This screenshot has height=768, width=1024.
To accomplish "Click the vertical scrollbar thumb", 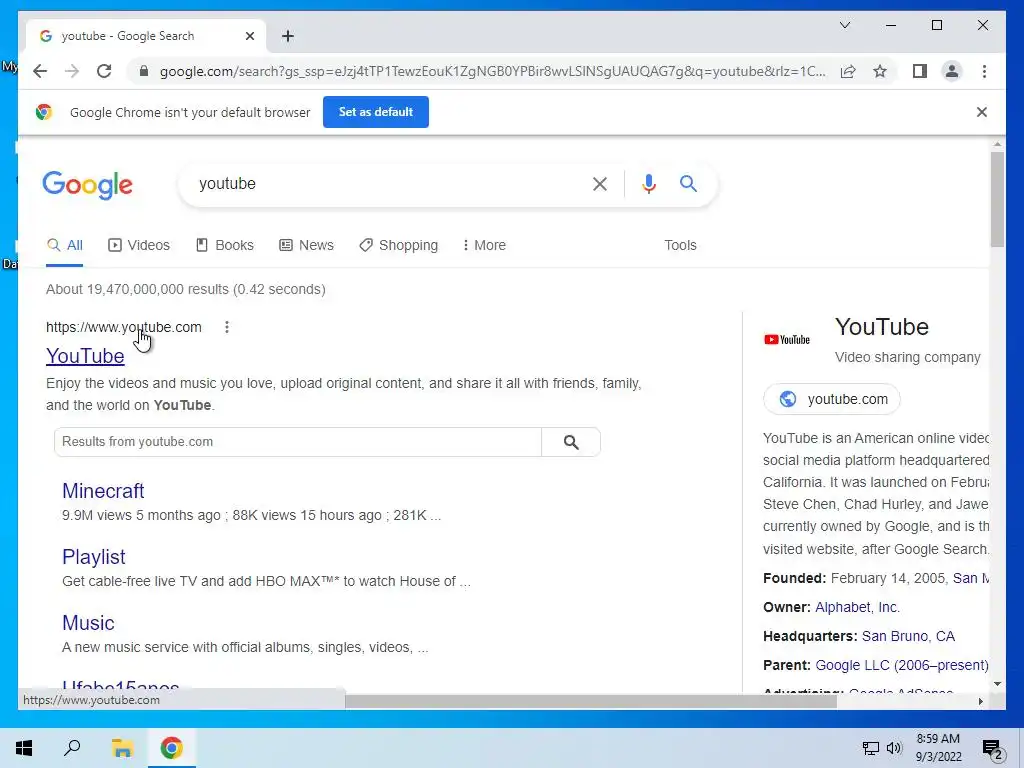I will [x=997, y=199].
